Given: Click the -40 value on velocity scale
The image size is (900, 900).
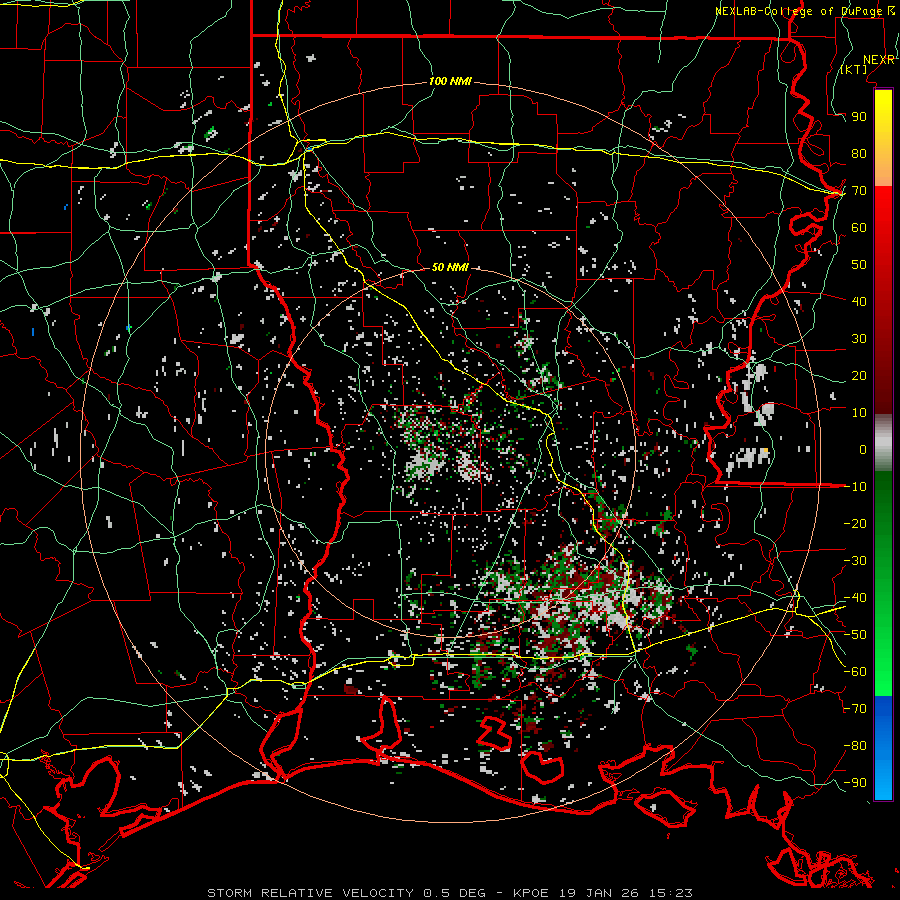Looking at the screenshot, I should (x=855, y=598).
